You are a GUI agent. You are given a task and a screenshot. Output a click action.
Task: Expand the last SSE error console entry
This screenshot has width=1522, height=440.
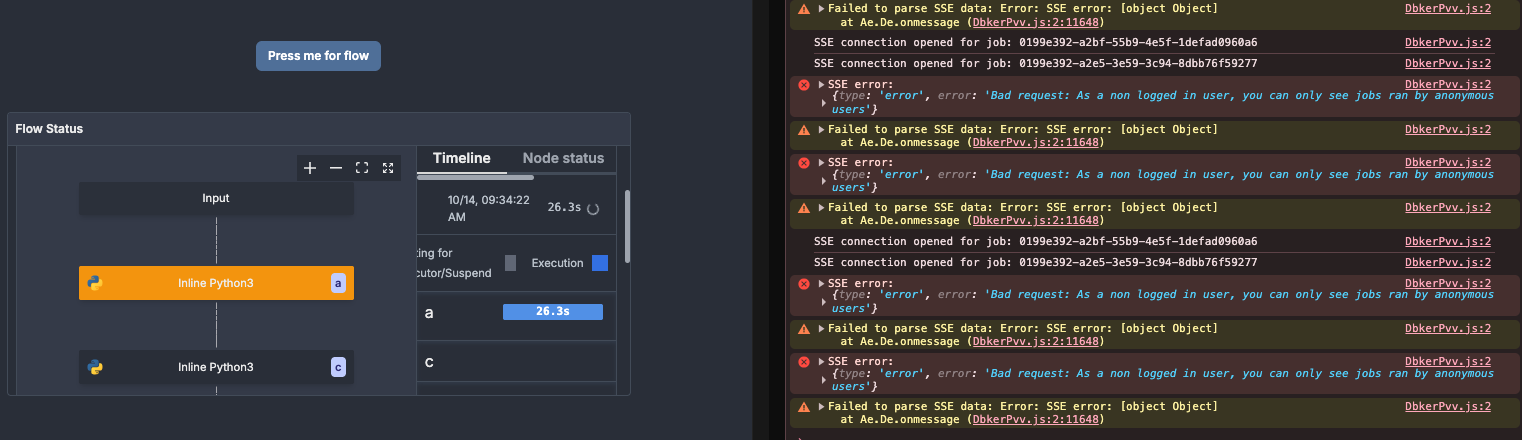pos(822,361)
